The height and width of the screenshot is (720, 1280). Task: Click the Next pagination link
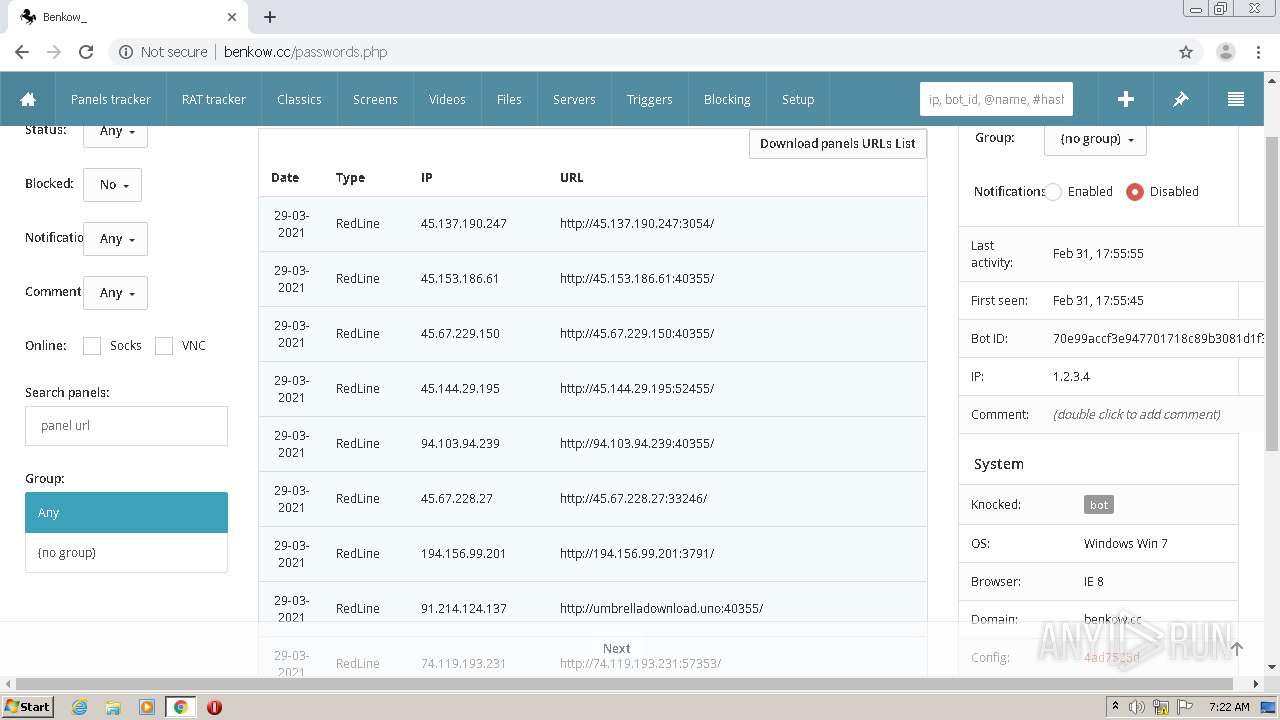pyautogui.click(x=617, y=649)
